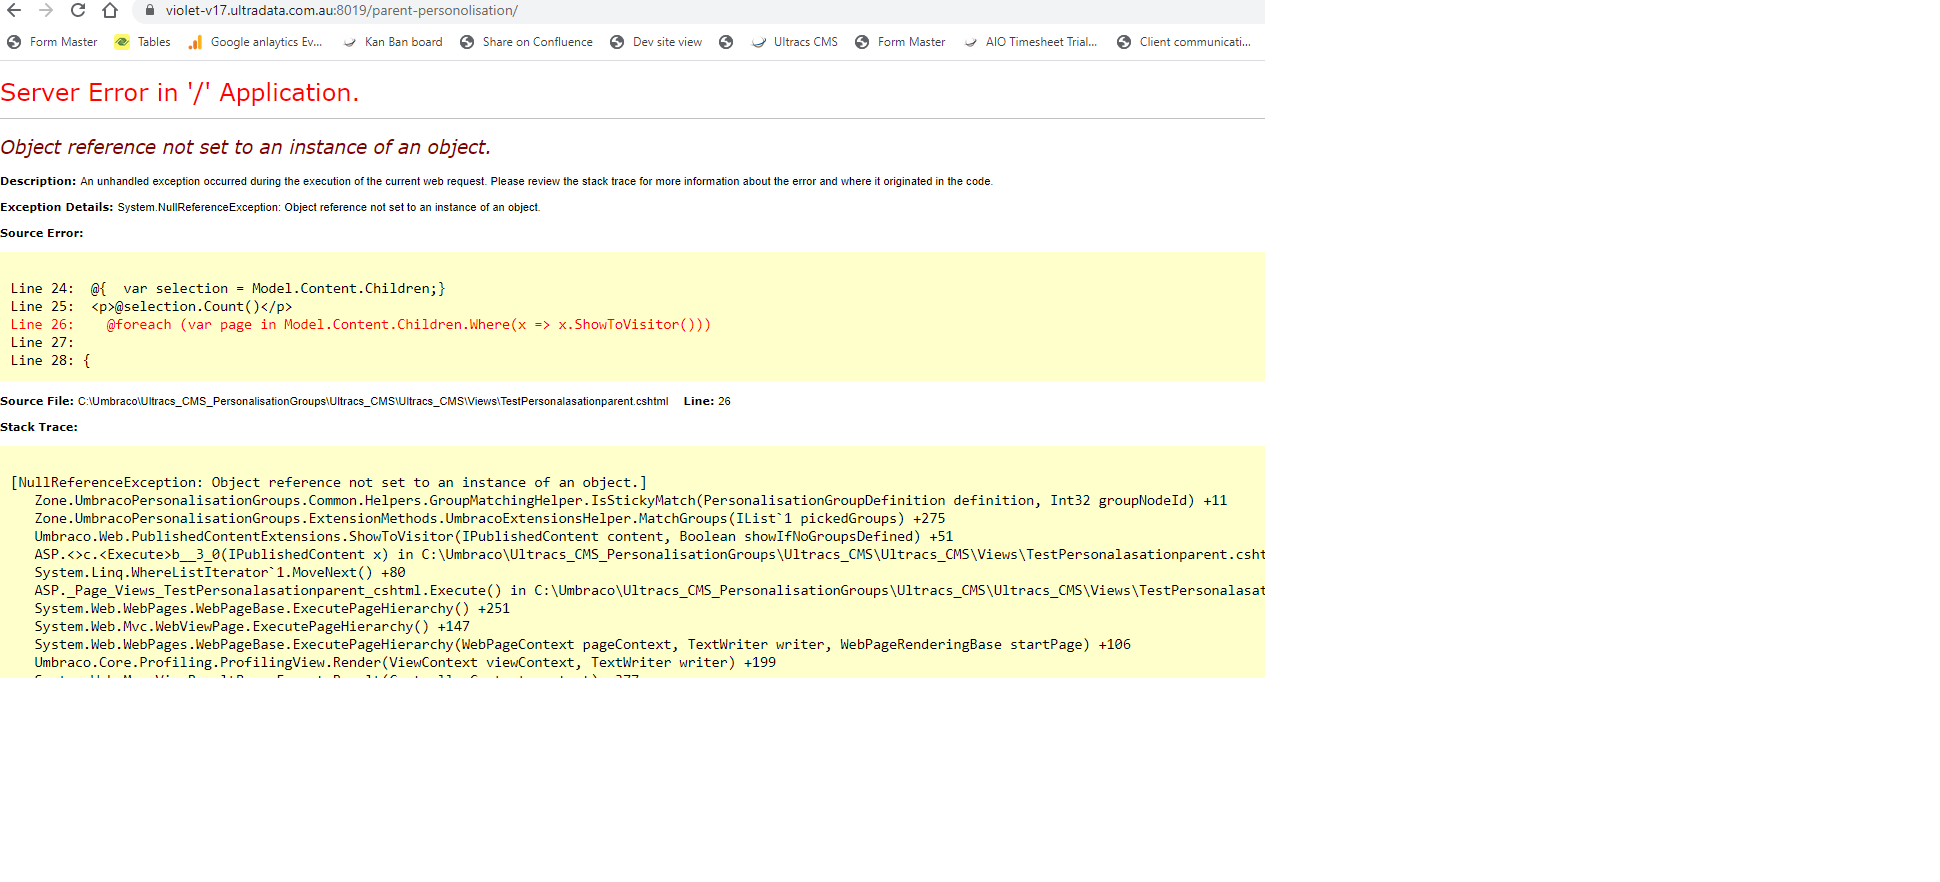Screen dimensions: 1940x882
Task: Click the Google analytics bar-chart favicon
Action: pyautogui.click(x=195, y=42)
